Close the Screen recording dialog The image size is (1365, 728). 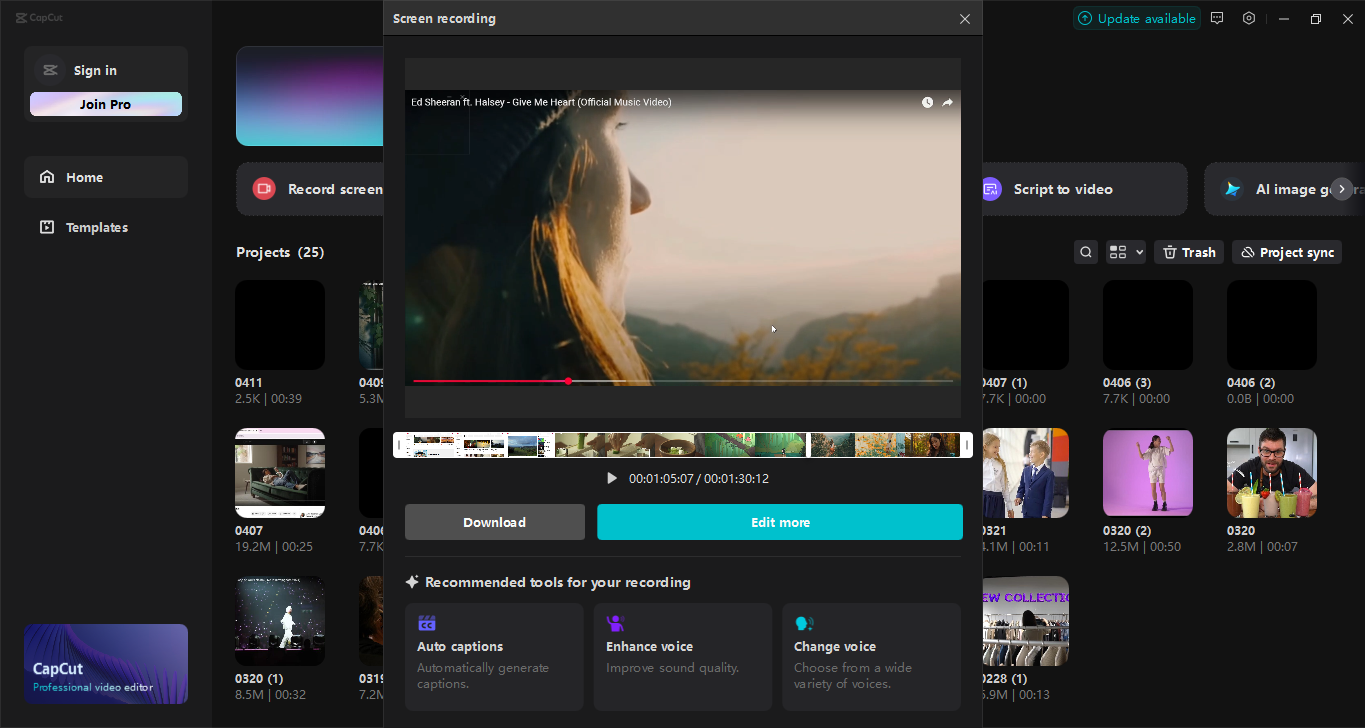click(965, 19)
